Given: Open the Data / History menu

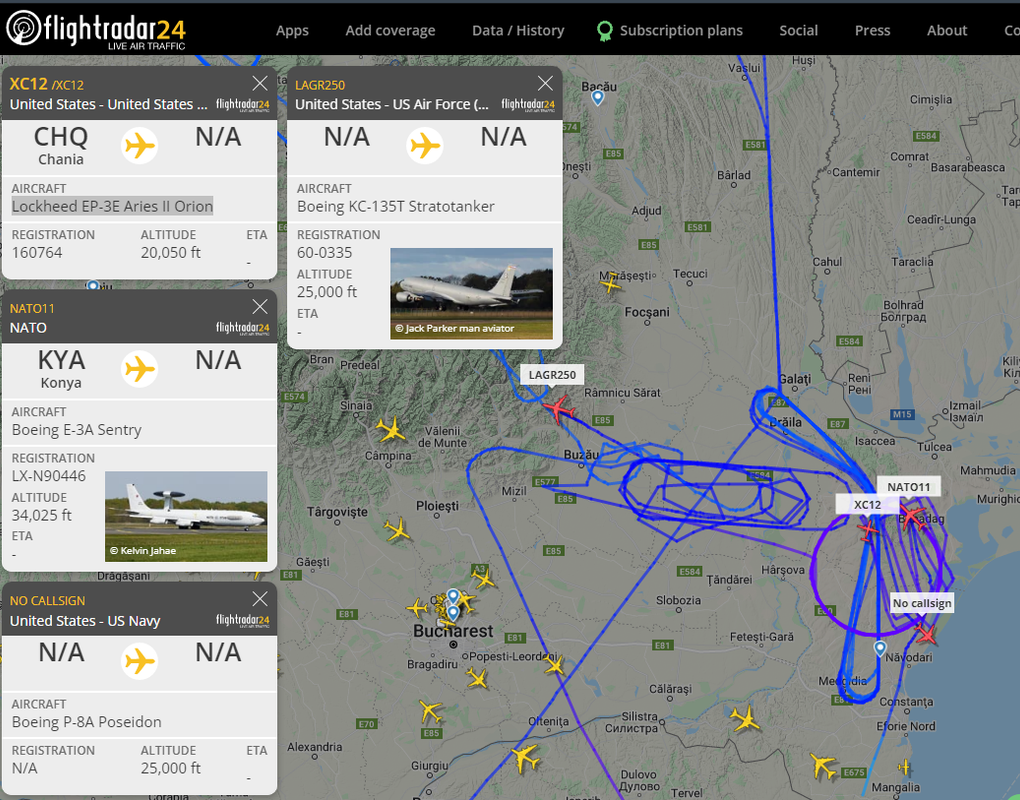Looking at the screenshot, I should click(x=518, y=31).
